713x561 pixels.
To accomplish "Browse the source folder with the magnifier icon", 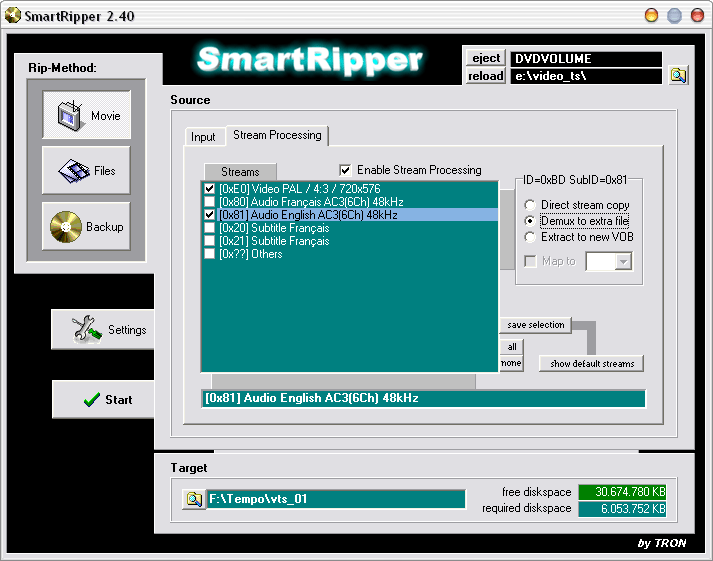I will [x=678, y=75].
